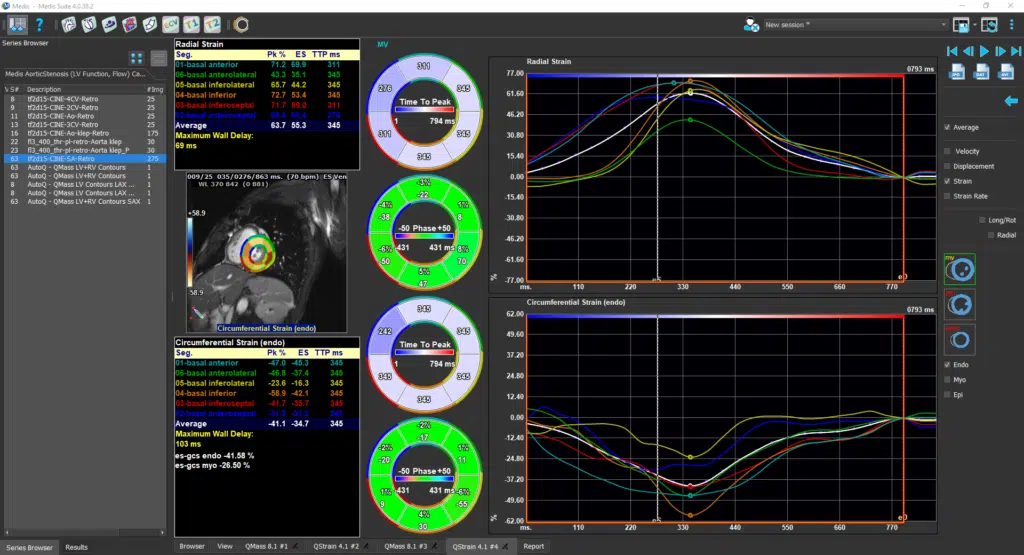Screen dimensions: 1024x555
Task: Click the blue back arrow icon
Action: coord(1011,100)
